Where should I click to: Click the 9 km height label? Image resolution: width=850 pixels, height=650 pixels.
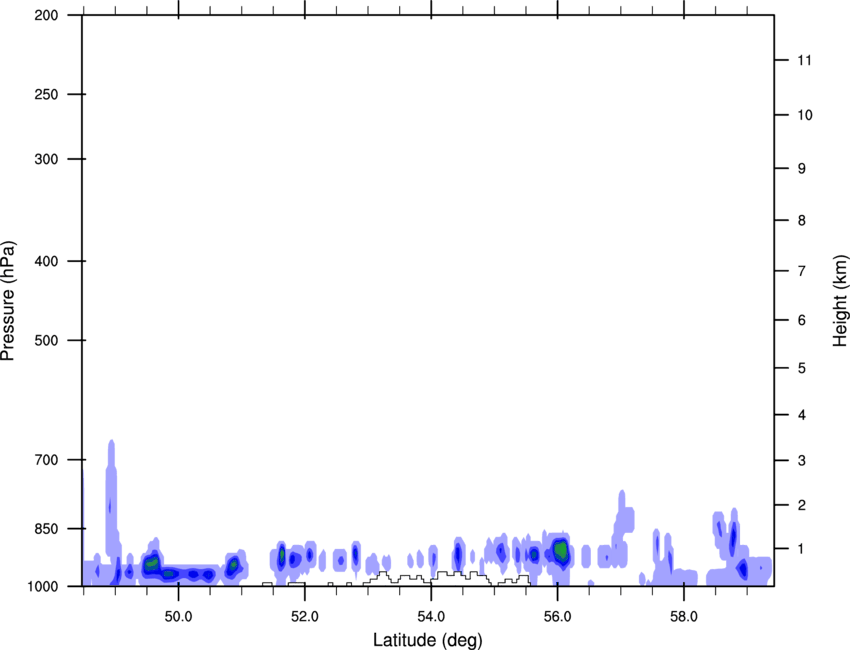(802, 169)
